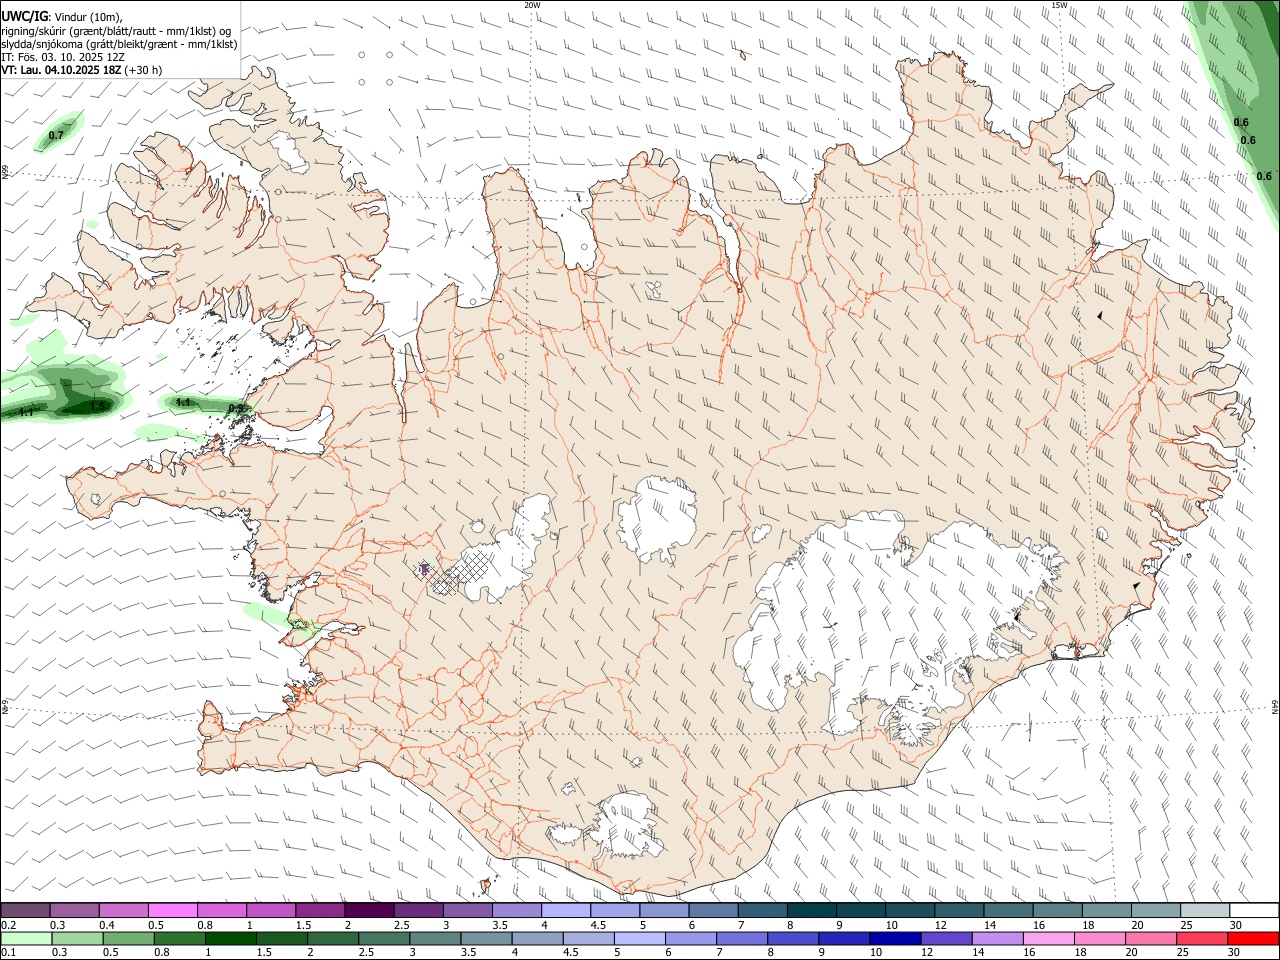Click the UWC/IG Vindur (10m) title text

[62, 17]
